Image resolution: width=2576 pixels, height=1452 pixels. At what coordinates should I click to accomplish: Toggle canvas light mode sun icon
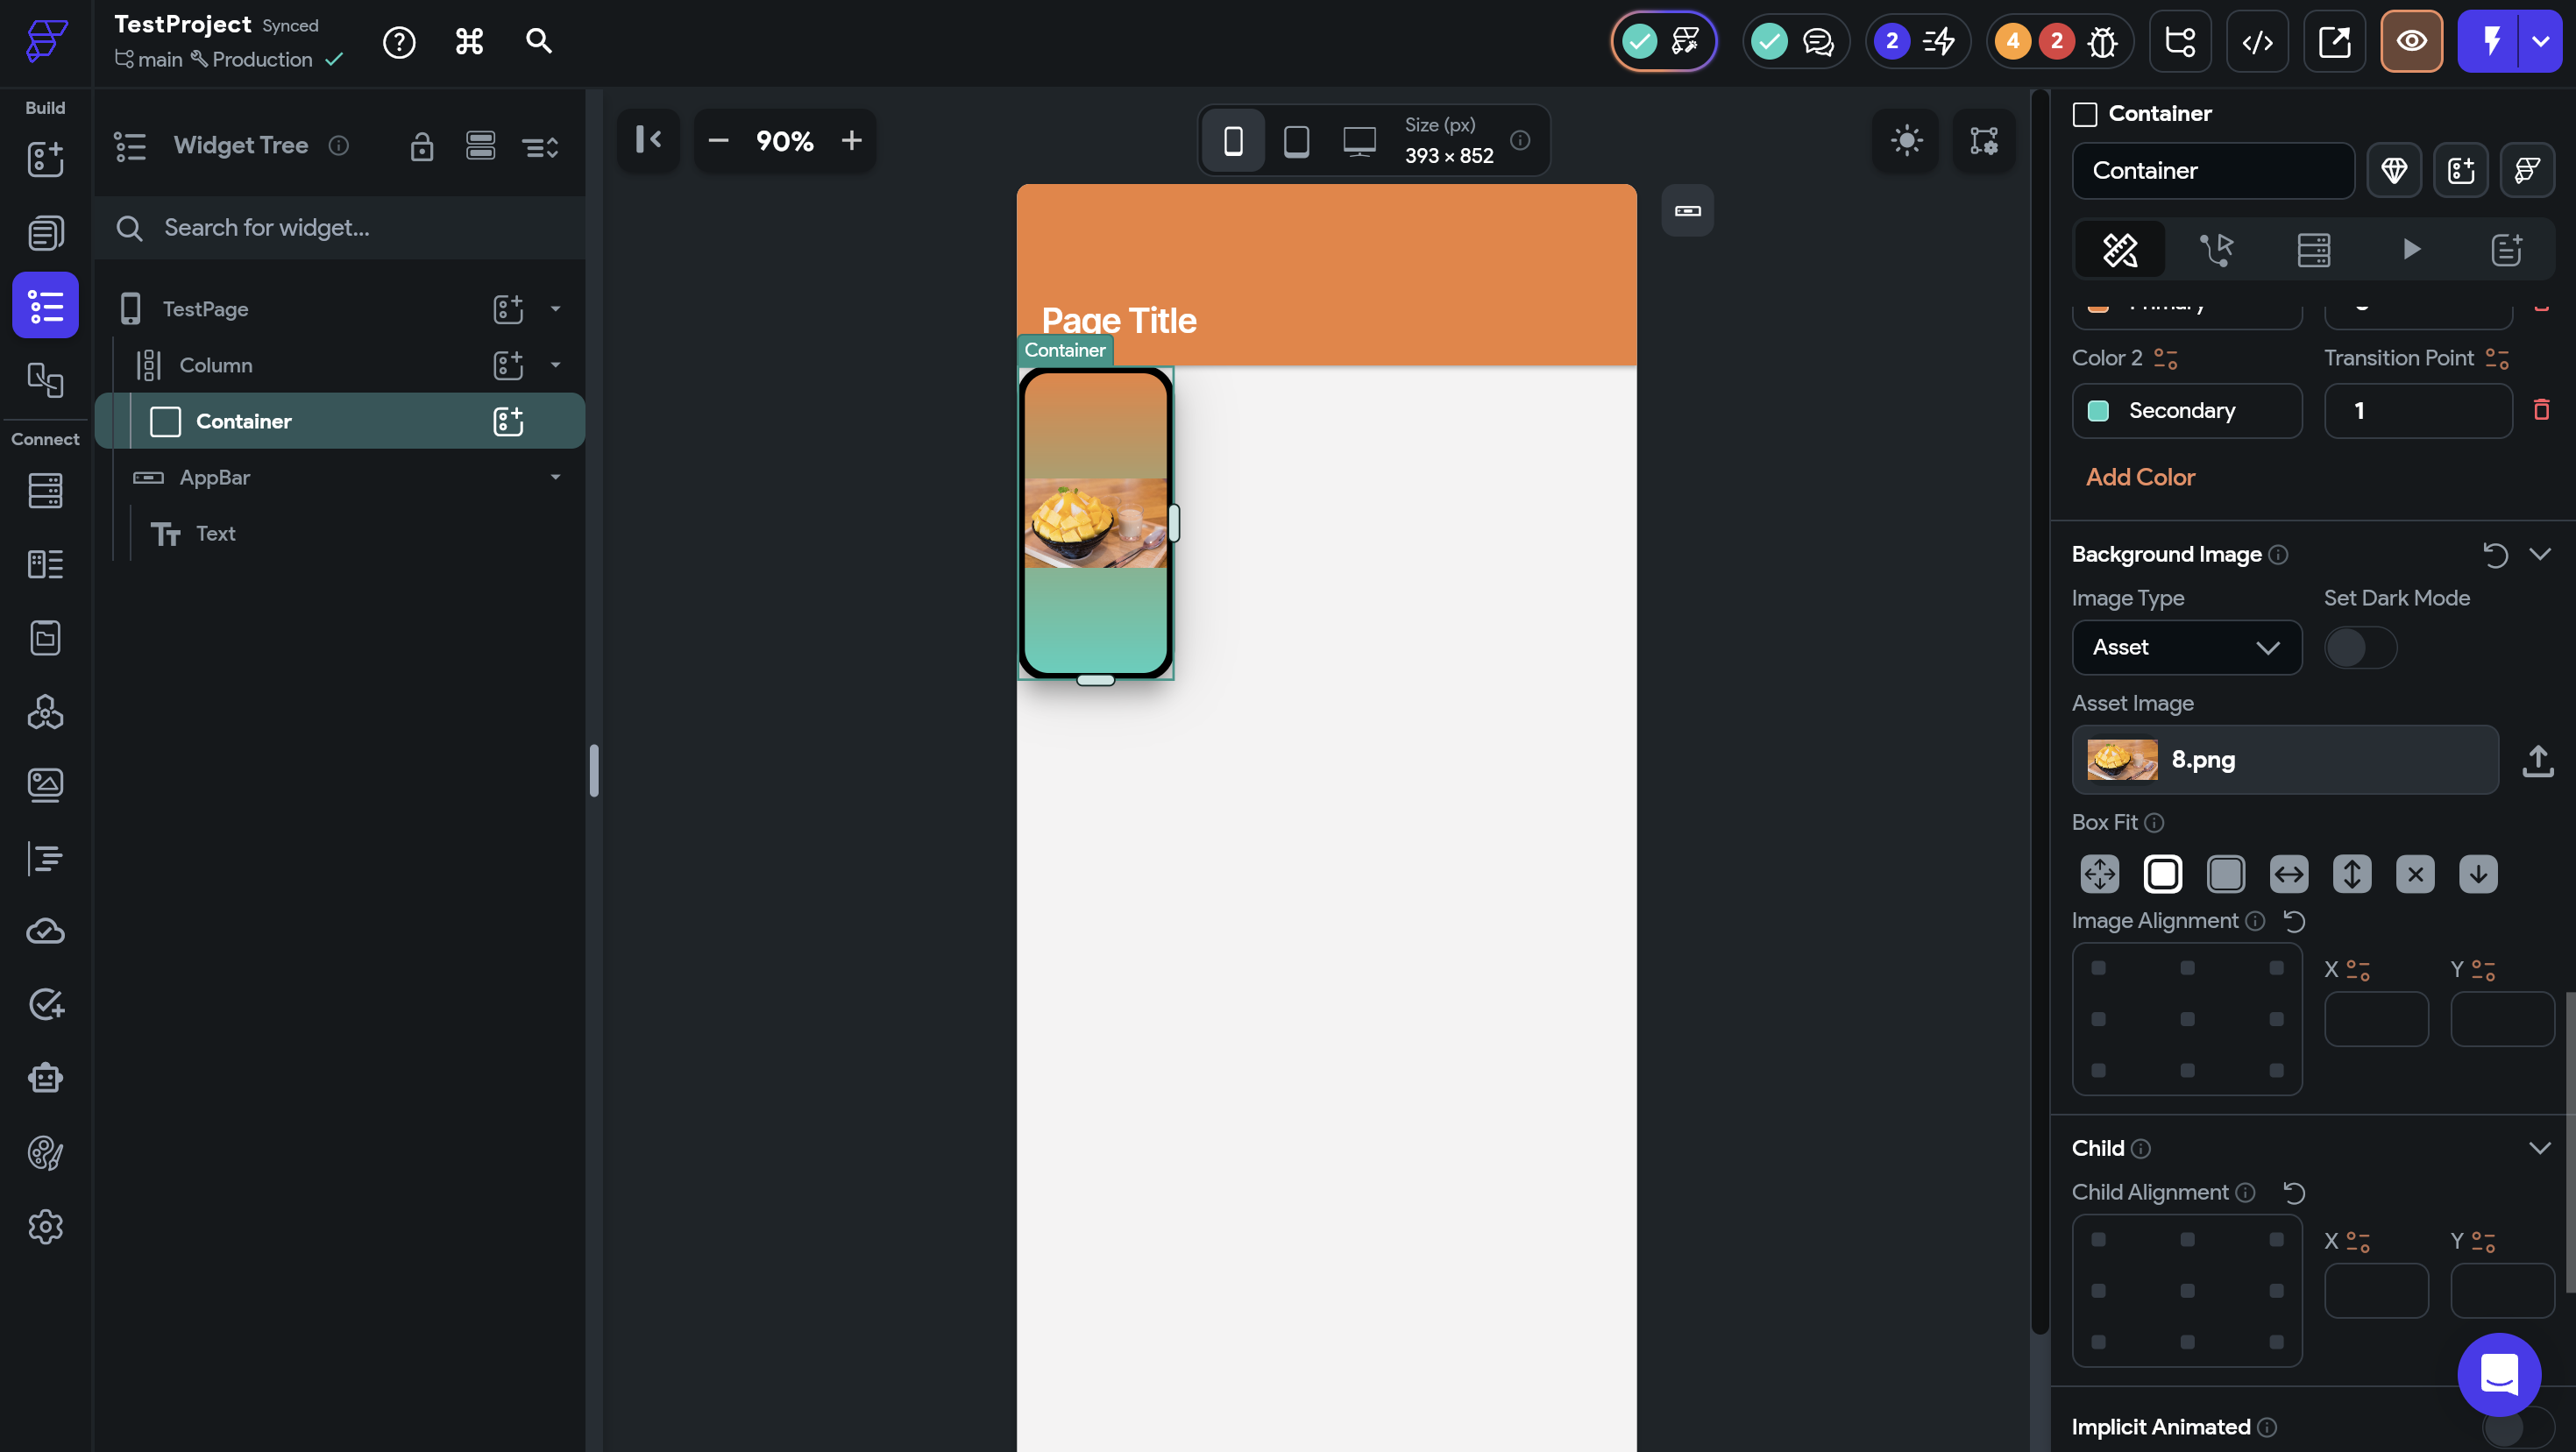[1906, 141]
